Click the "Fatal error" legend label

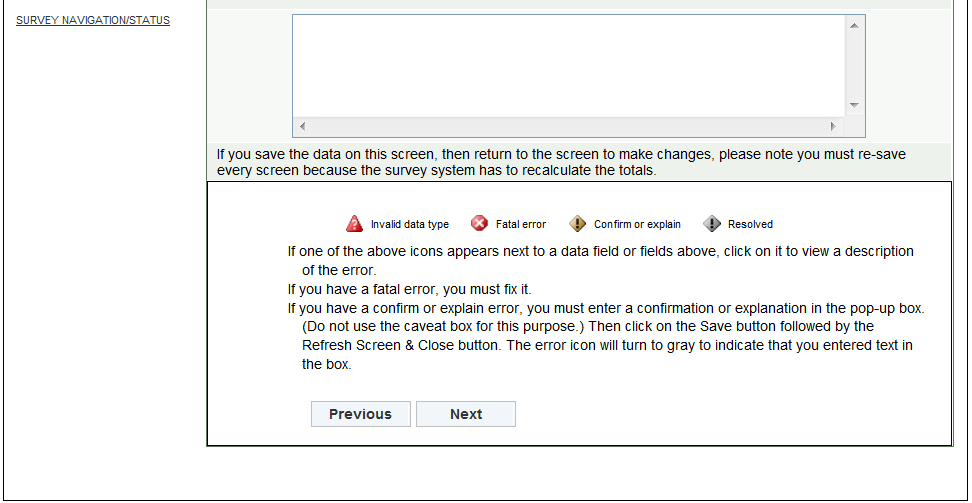(x=521, y=225)
